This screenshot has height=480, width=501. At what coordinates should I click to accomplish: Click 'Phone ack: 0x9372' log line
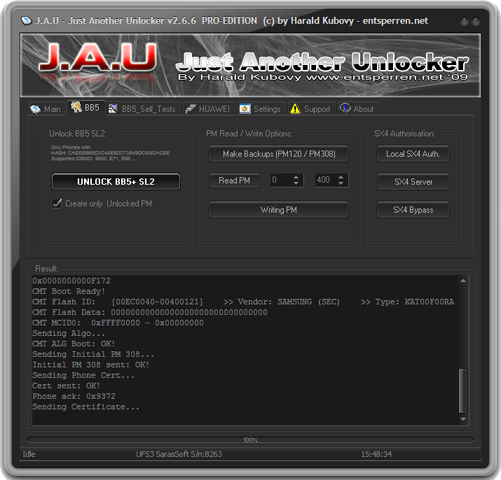pyautogui.click(x=74, y=396)
